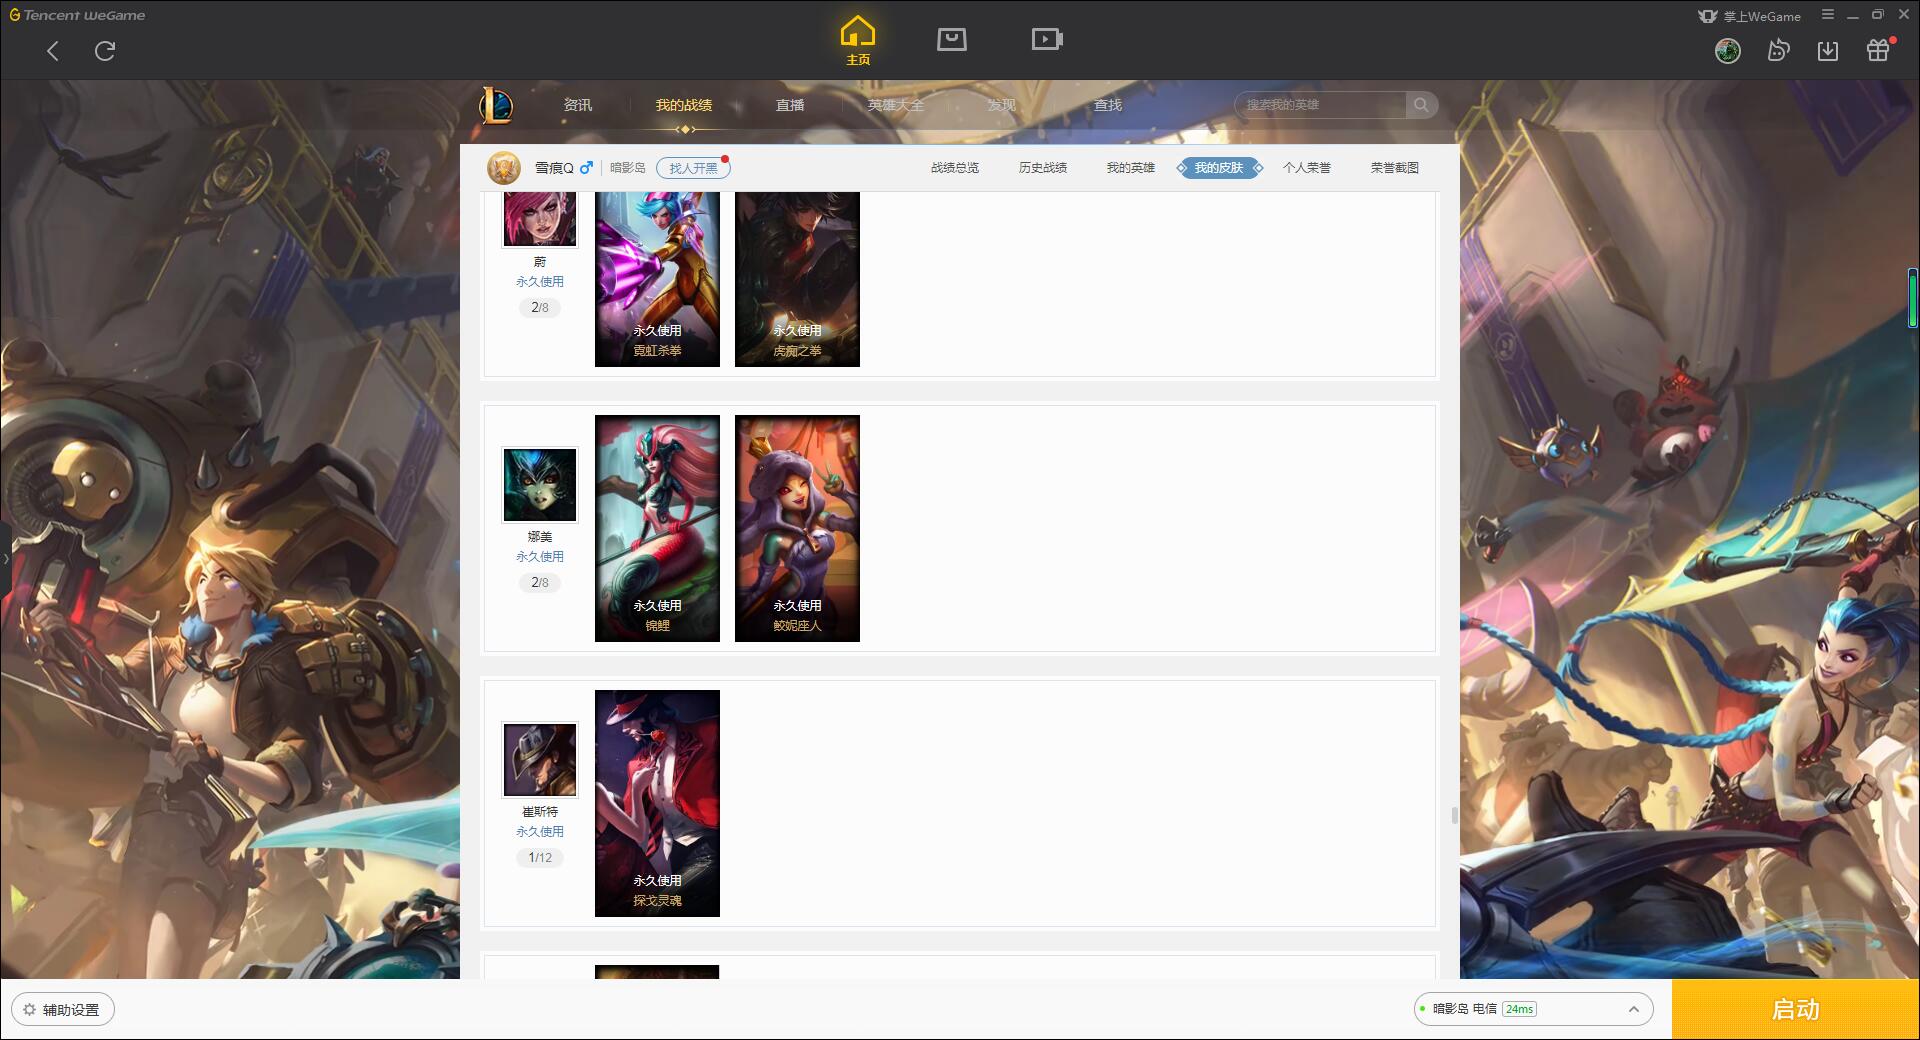1920x1040 pixels.
Task: Click 永久使用 under 崔斯特
Action: [x=540, y=832]
